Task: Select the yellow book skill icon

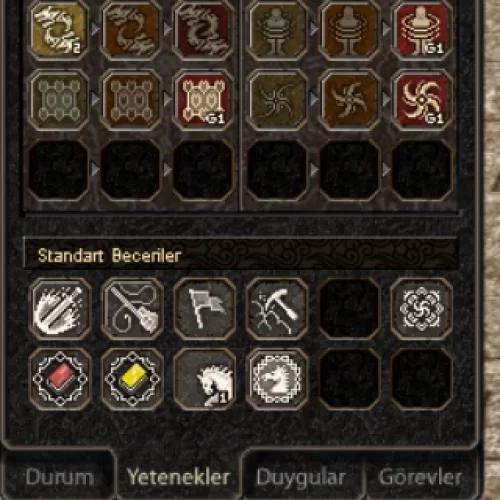Action: [132, 379]
